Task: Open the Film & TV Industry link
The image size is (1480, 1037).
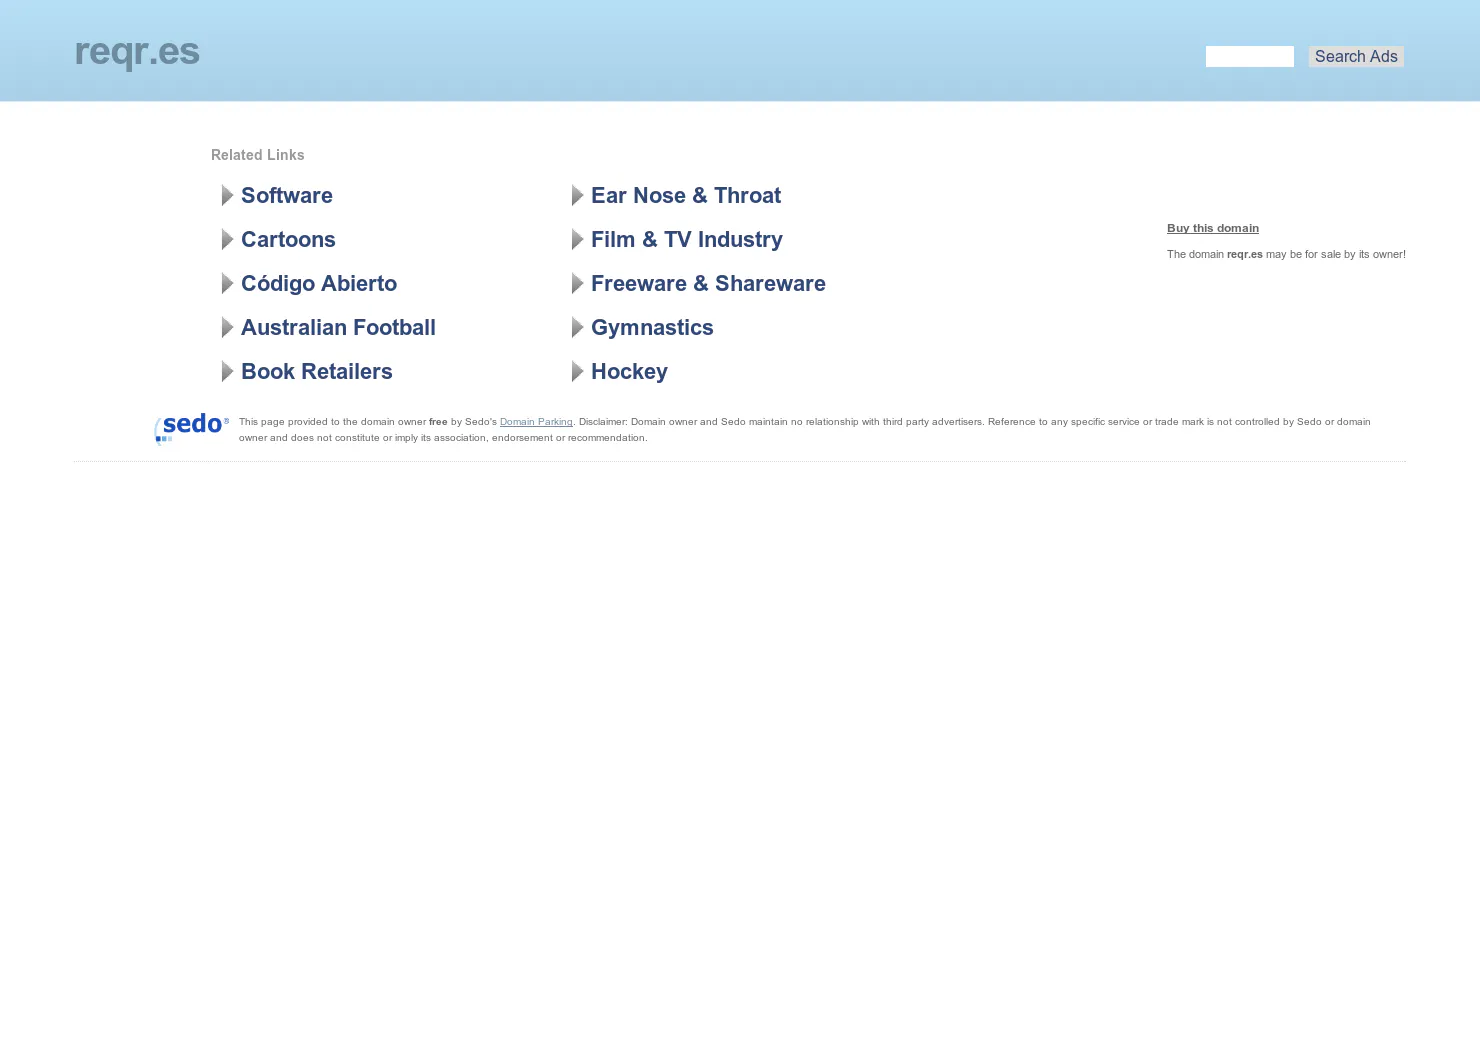Action: click(x=686, y=240)
